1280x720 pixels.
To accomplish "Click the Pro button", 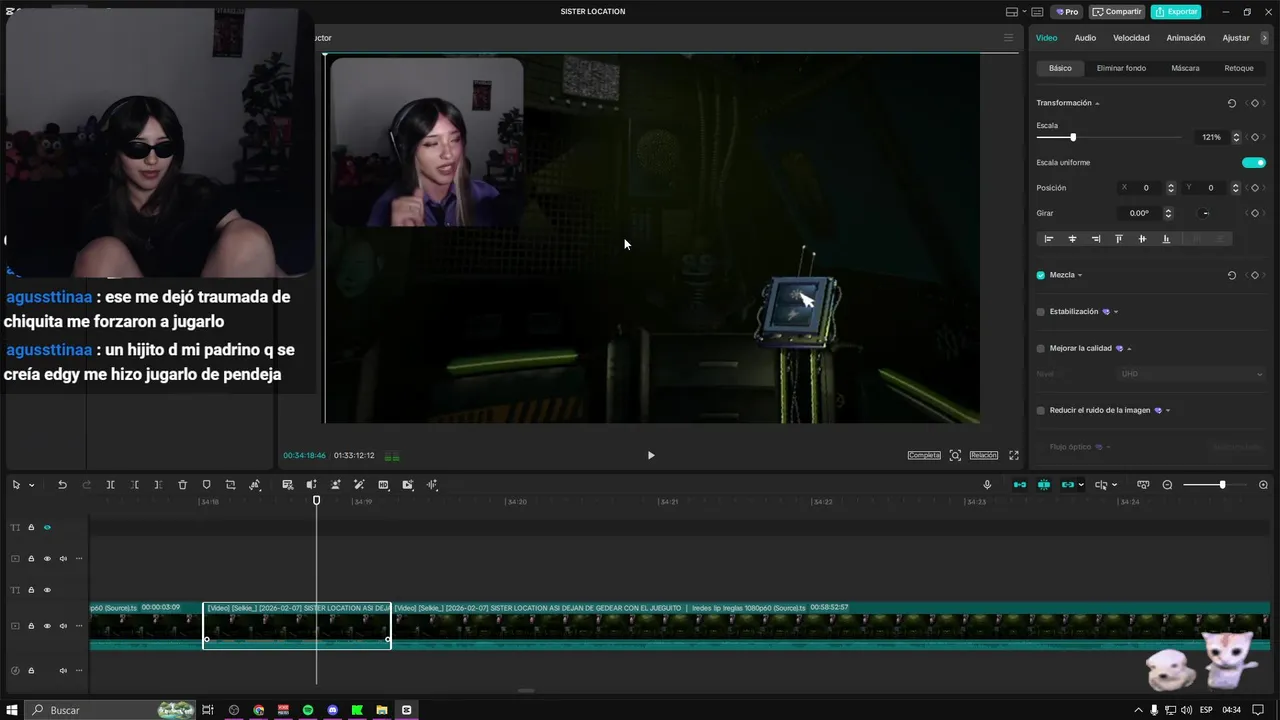I will [x=1066, y=12].
